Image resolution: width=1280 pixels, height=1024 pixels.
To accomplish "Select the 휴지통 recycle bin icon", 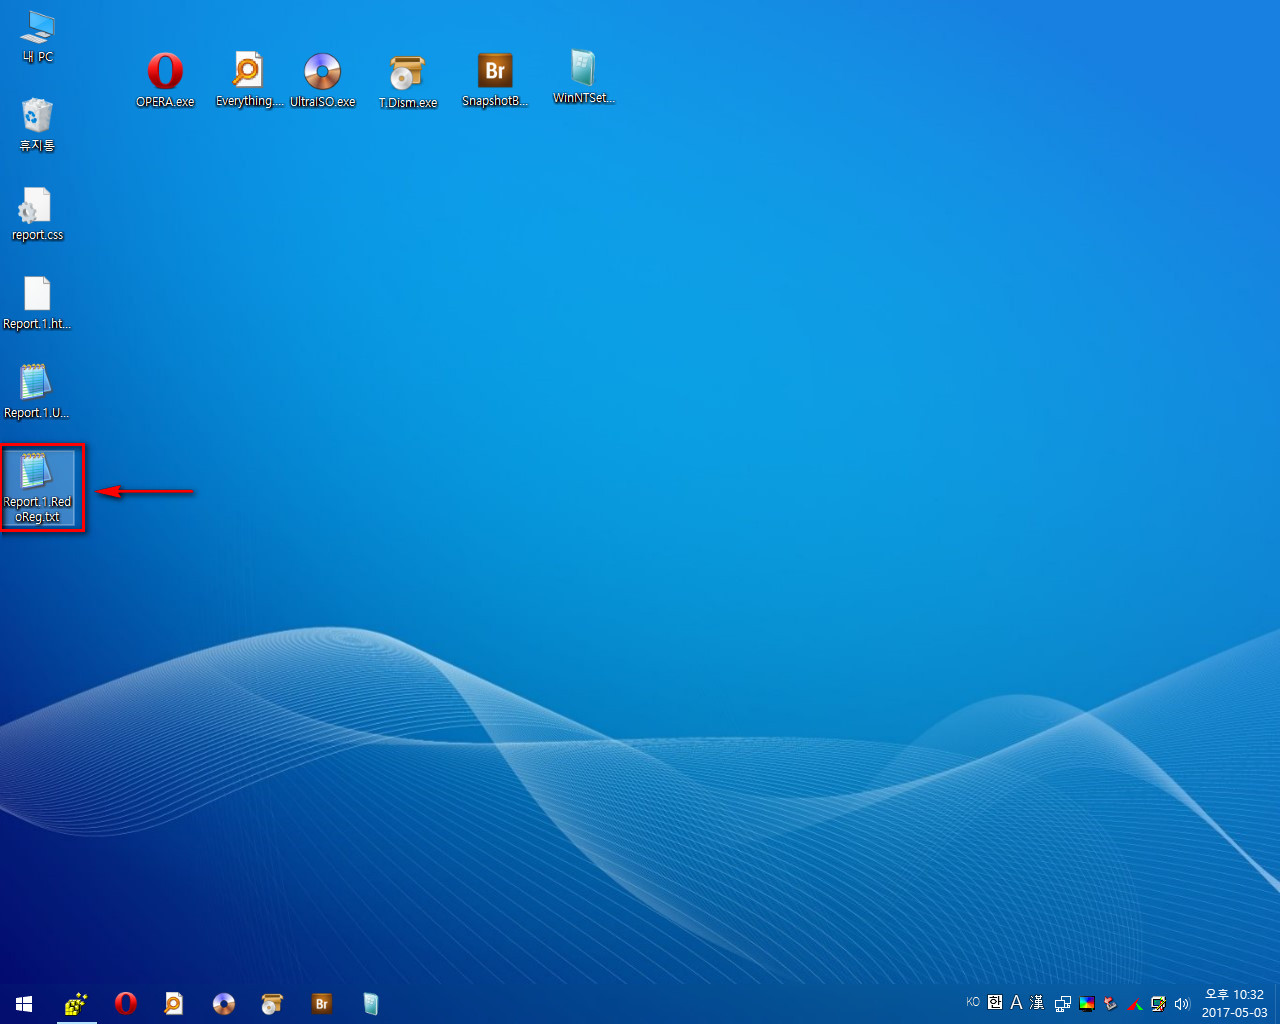I will point(37,125).
